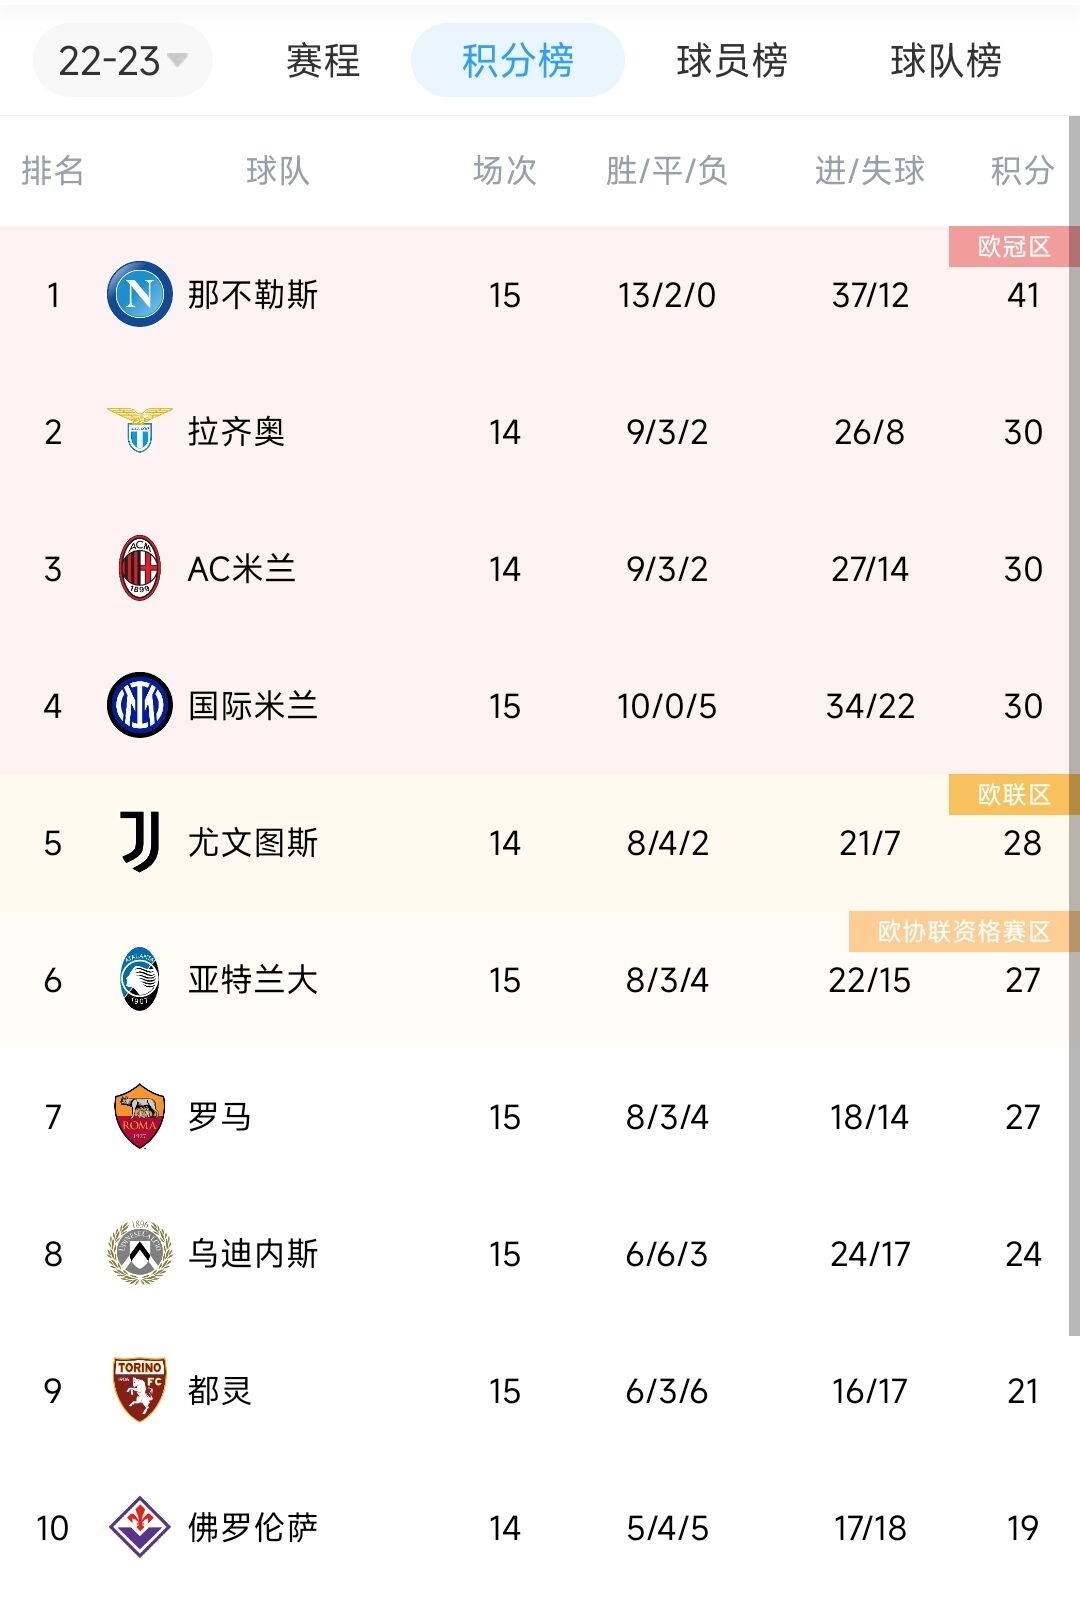Tap the Inter Milan crest icon
Image resolution: width=1080 pixels, height=1604 pixels.
point(140,705)
